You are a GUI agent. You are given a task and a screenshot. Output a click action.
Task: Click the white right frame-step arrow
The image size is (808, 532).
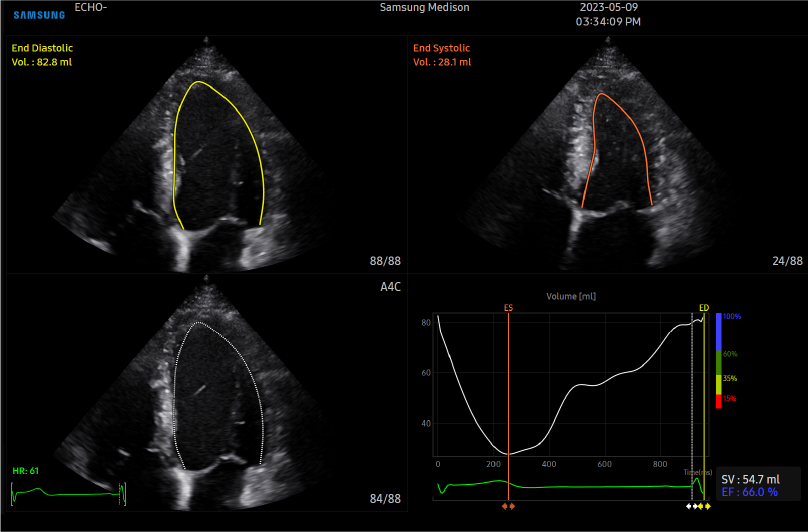(695, 506)
